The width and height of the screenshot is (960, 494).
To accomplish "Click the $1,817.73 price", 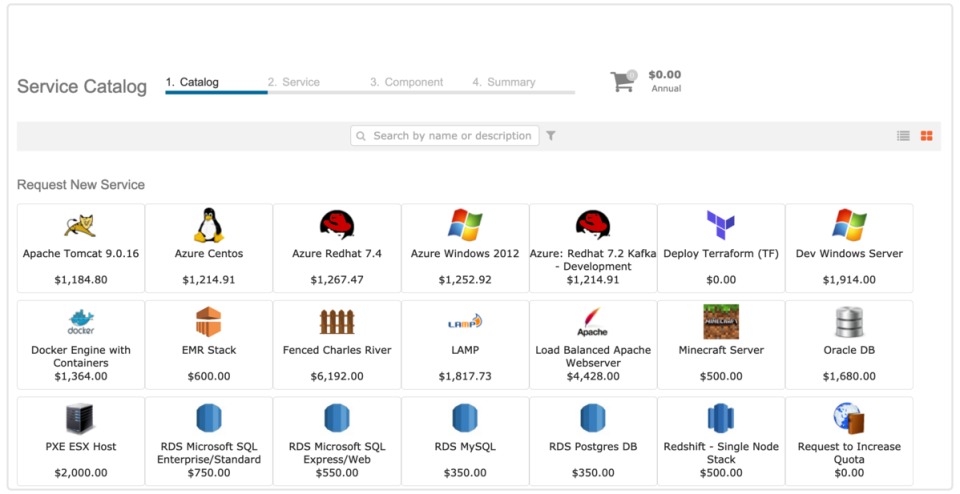I will click(x=465, y=376).
